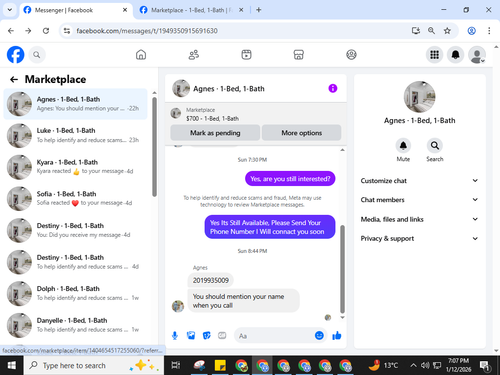
Task: Search in the Agnes conversation
Action: pos(435,146)
